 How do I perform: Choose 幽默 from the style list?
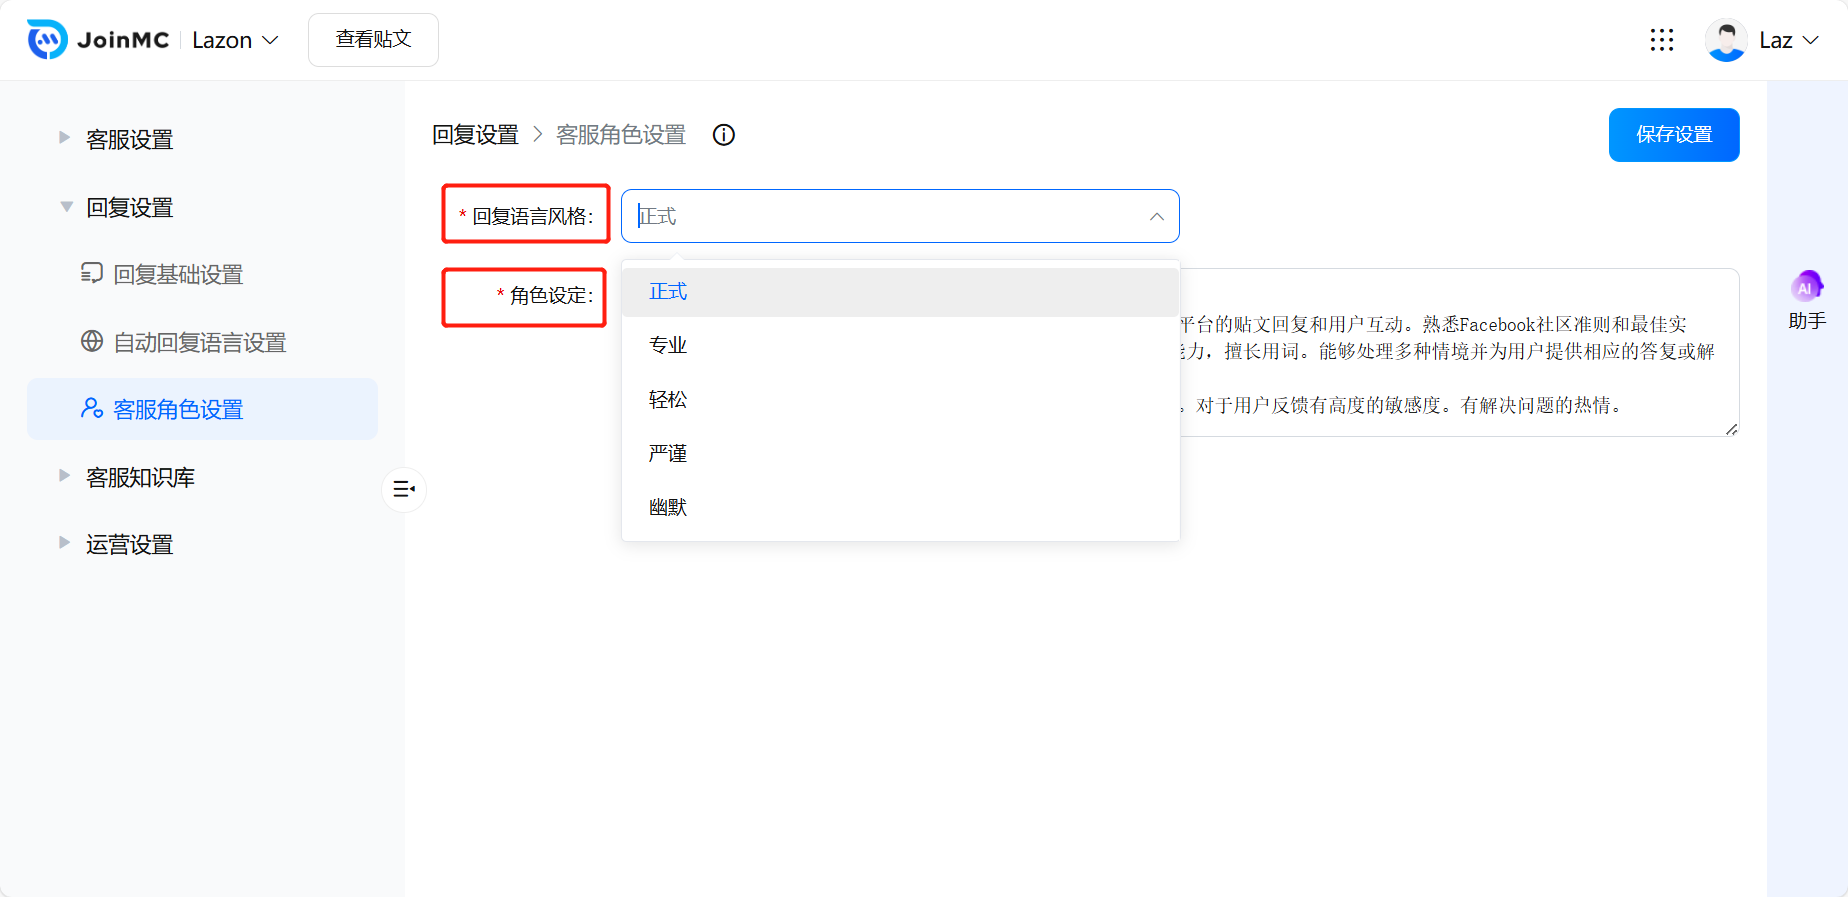coord(668,507)
